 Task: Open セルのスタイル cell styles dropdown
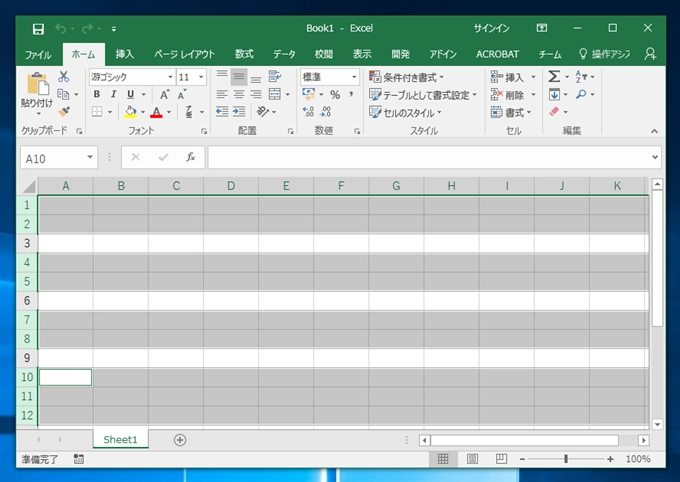click(x=405, y=113)
